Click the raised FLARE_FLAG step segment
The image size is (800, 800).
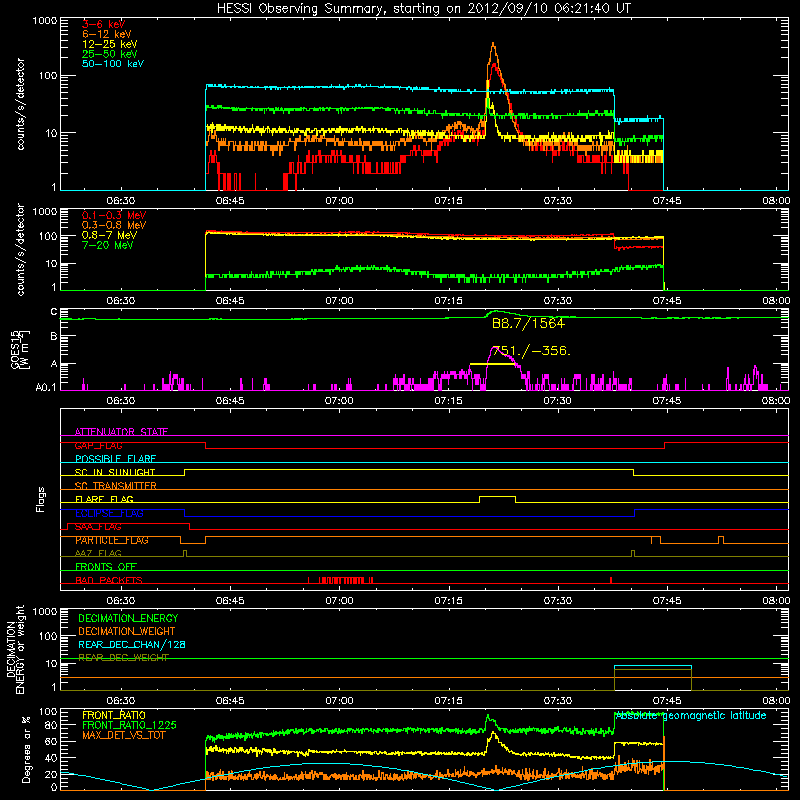click(497, 496)
